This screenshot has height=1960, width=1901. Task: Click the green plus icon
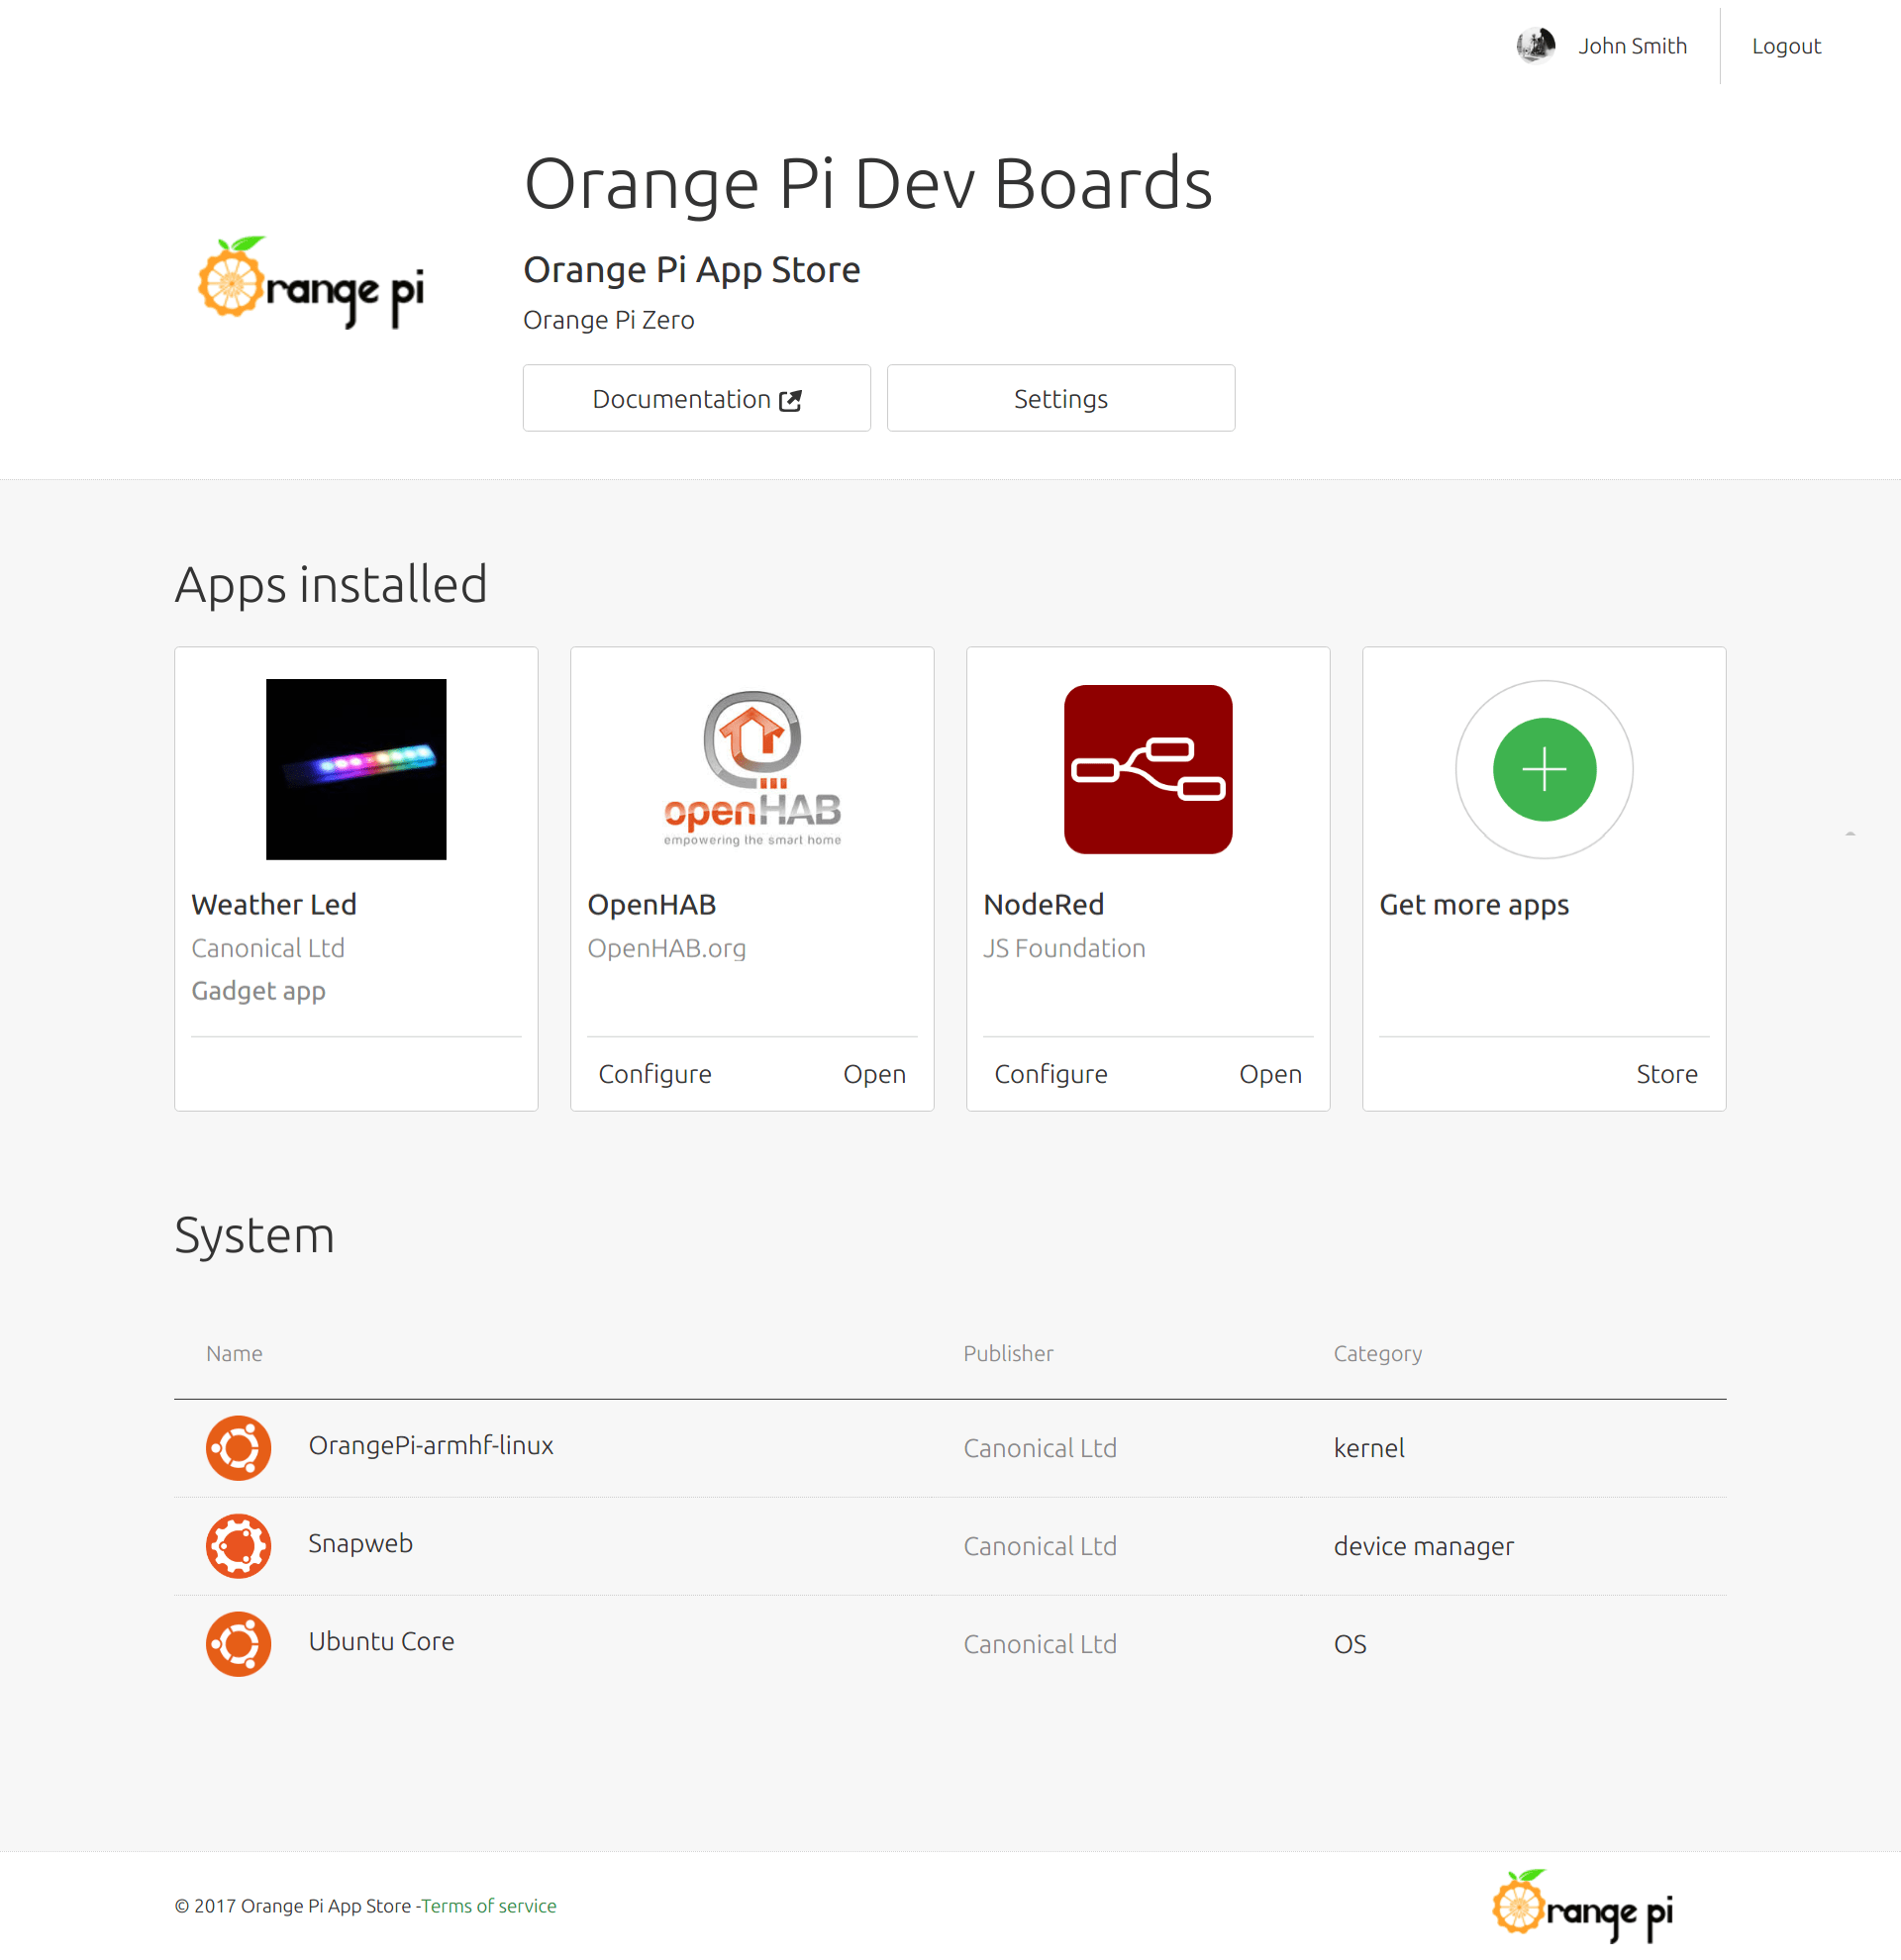pyautogui.click(x=1543, y=769)
